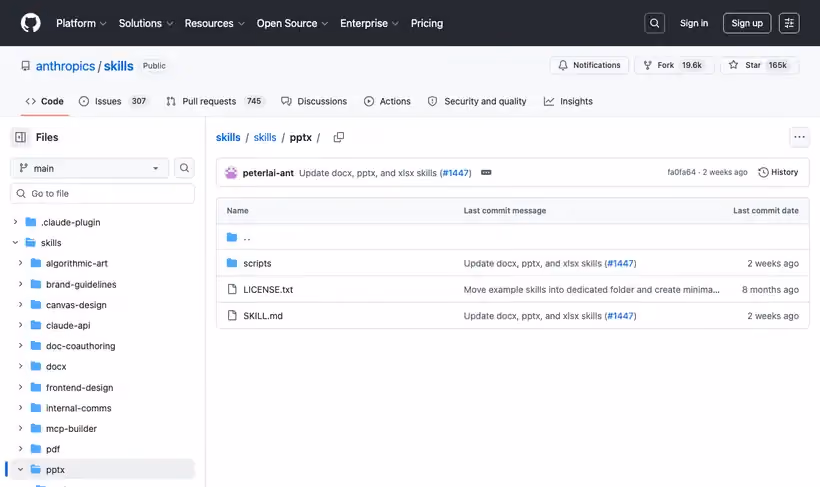Viewport: 820px width, 487px height.
Task: Navigate to root skills breadcrumb link
Action: 228,137
